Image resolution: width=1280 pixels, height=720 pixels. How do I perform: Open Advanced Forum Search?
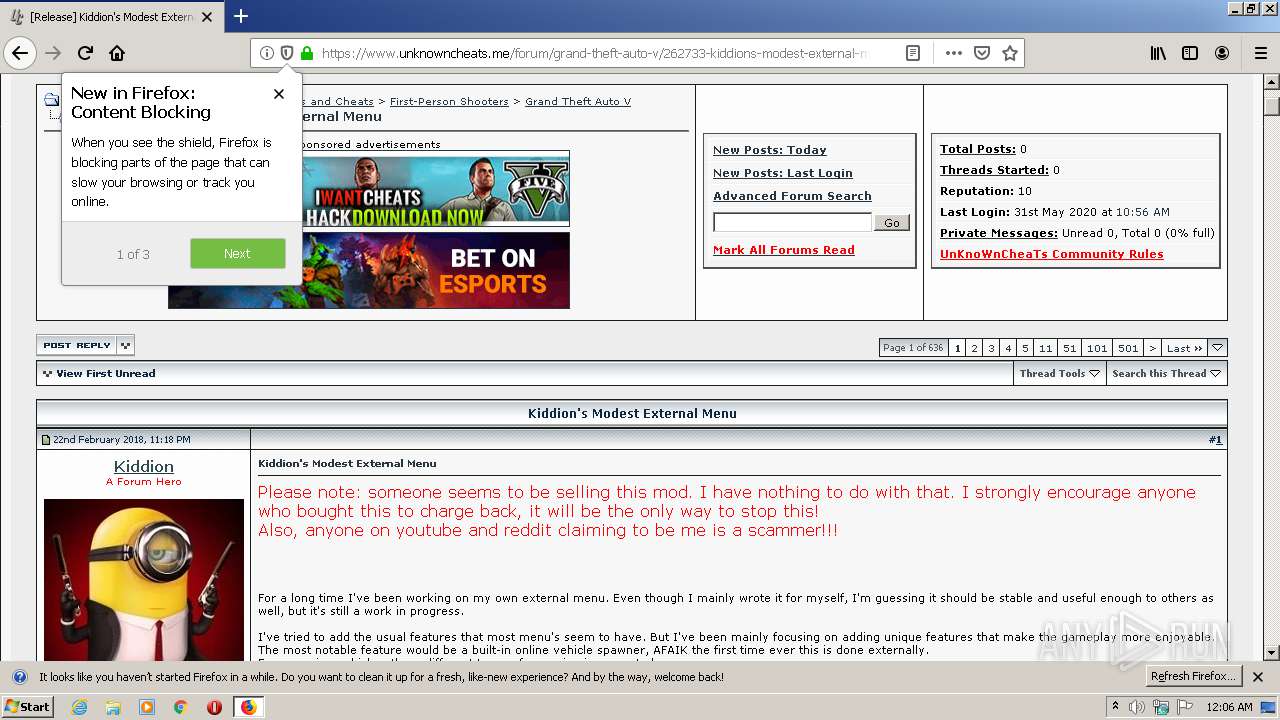coord(792,196)
